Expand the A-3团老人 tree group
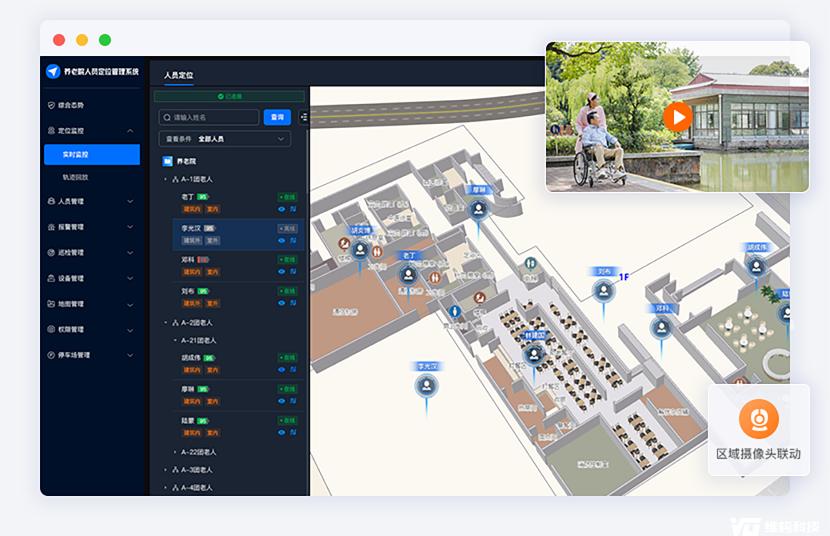Image resolution: width=830 pixels, height=536 pixels. pos(166,470)
